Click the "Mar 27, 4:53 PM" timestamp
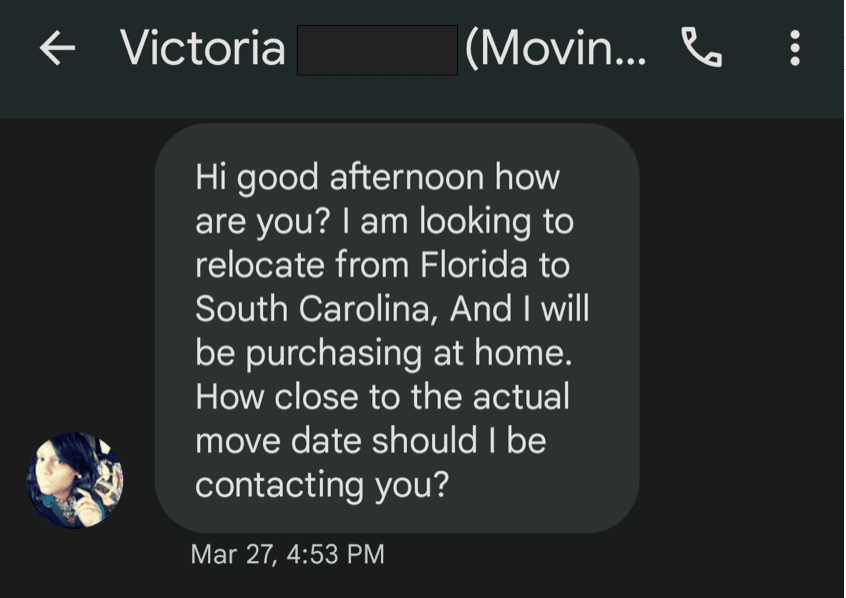The height and width of the screenshot is (598, 846). [x=287, y=554]
